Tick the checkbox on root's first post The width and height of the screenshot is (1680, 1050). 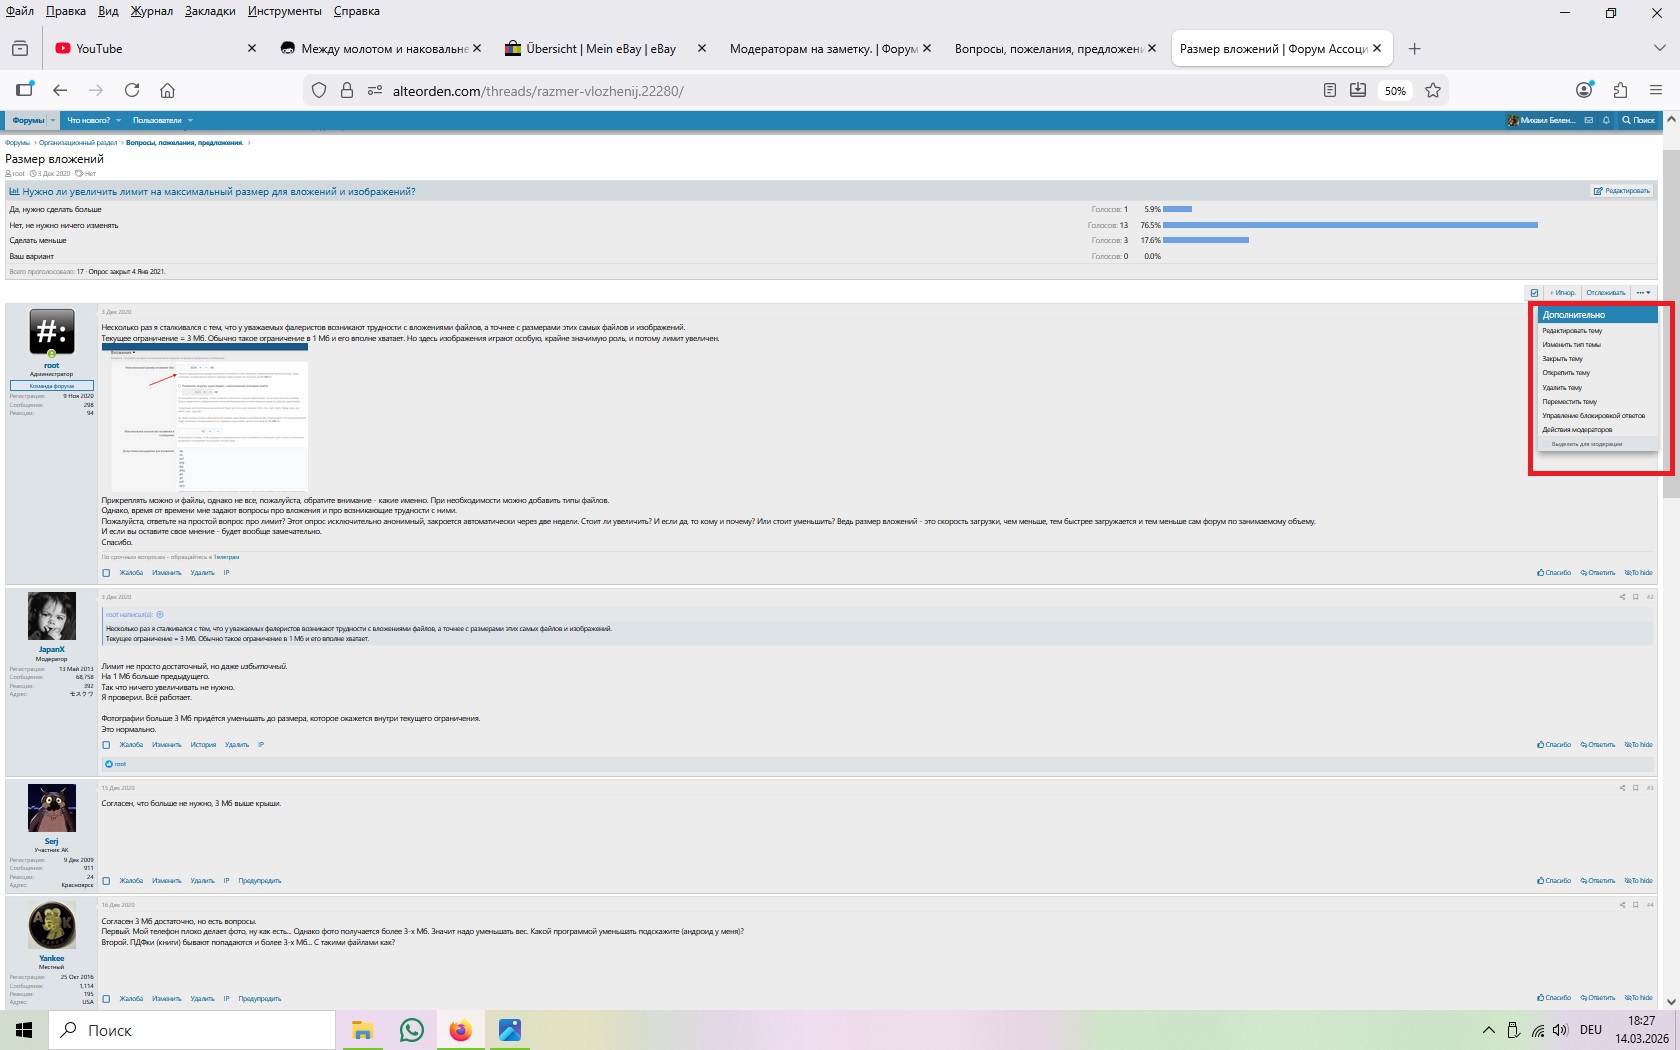point(106,573)
